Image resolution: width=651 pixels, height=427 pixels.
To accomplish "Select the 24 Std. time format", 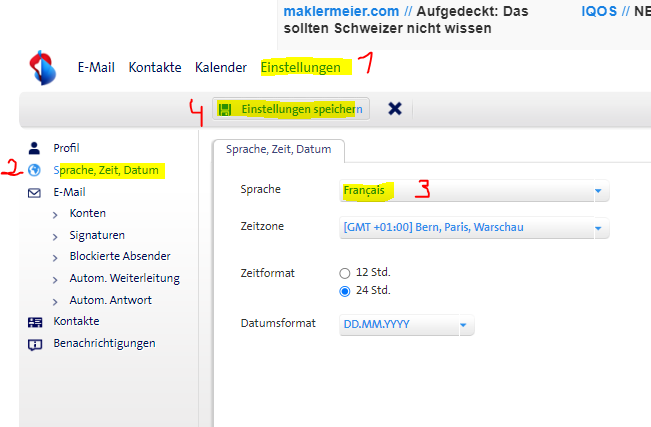I will (x=345, y=291).
